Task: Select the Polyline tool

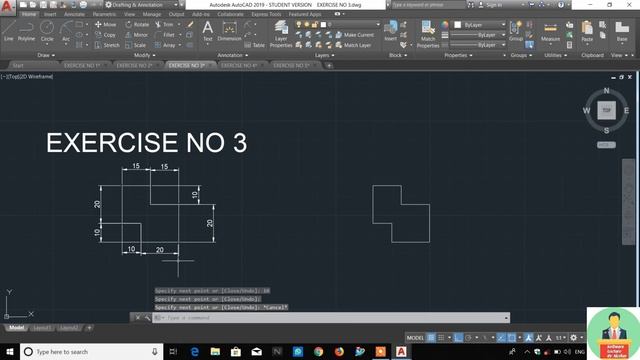Action: click(26, 31)
